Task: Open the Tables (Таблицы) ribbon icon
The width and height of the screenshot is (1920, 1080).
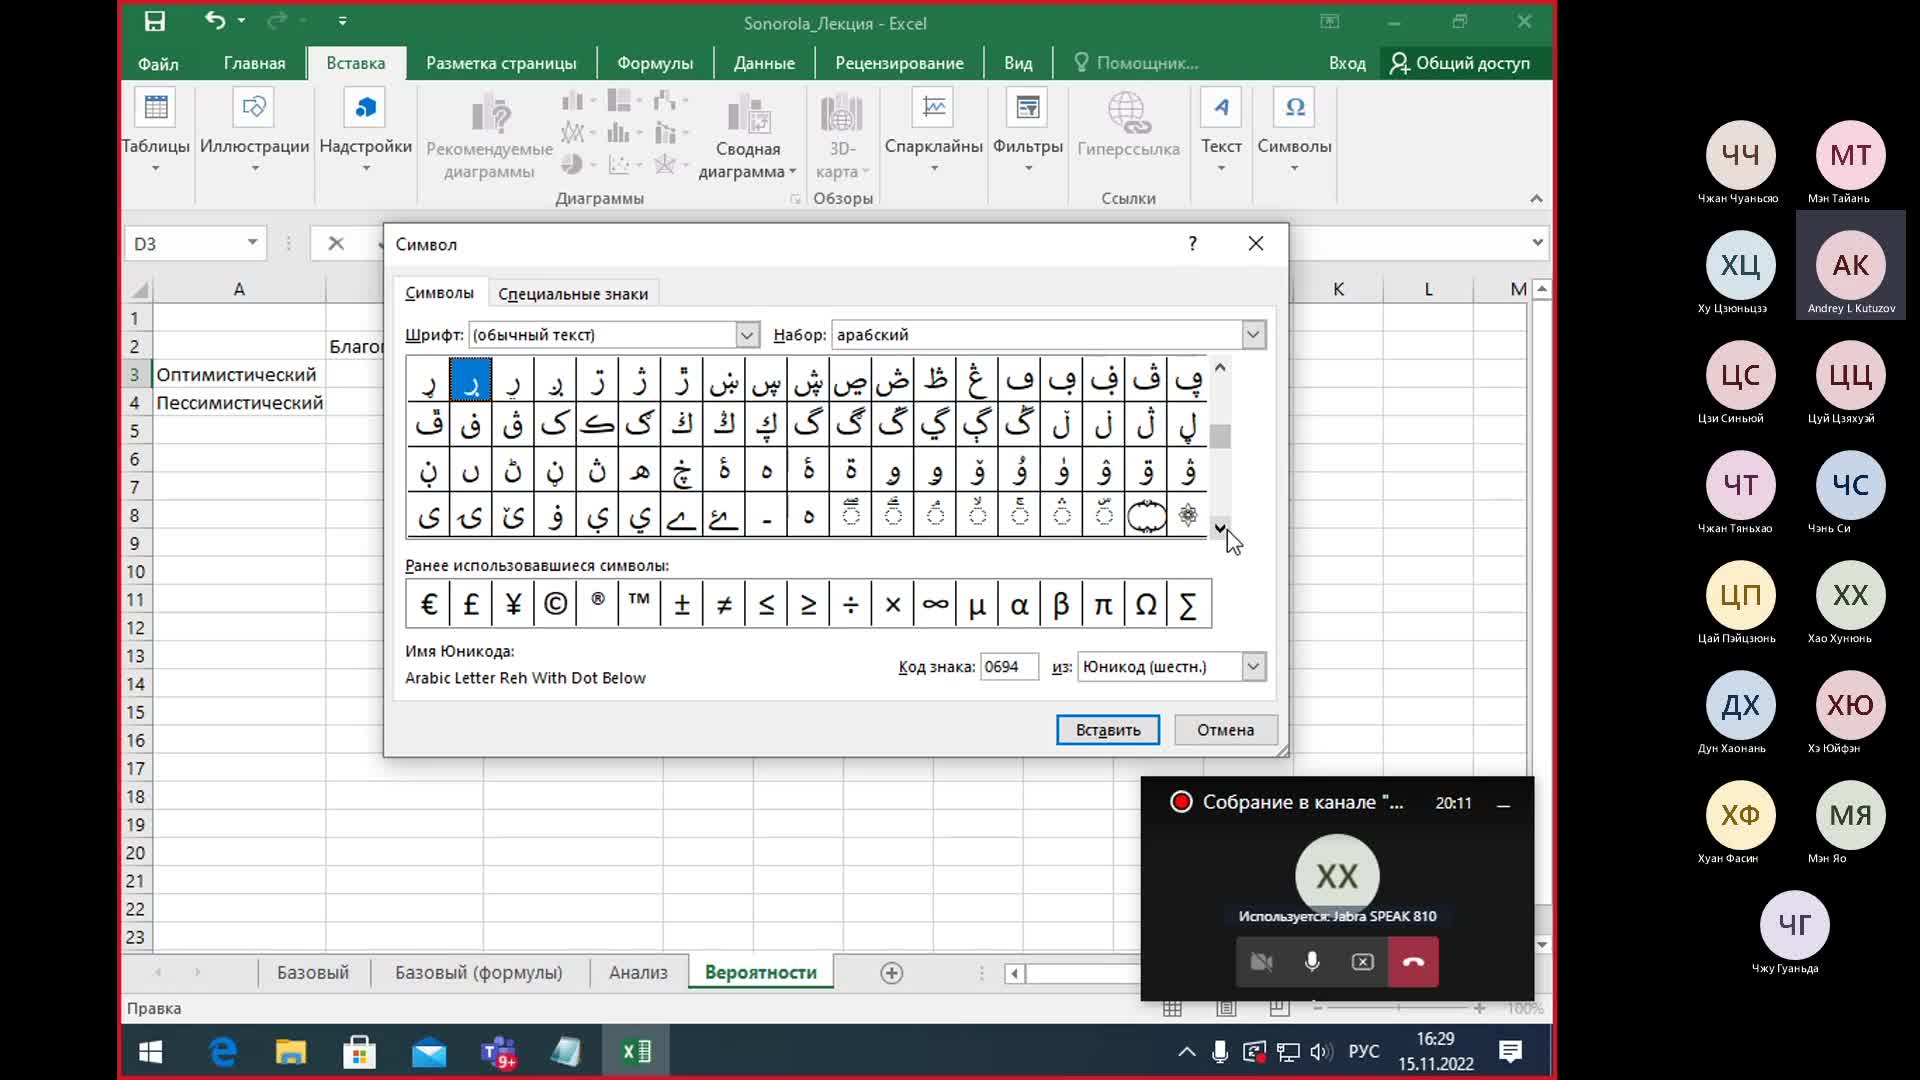Action: tap(156, 130)
